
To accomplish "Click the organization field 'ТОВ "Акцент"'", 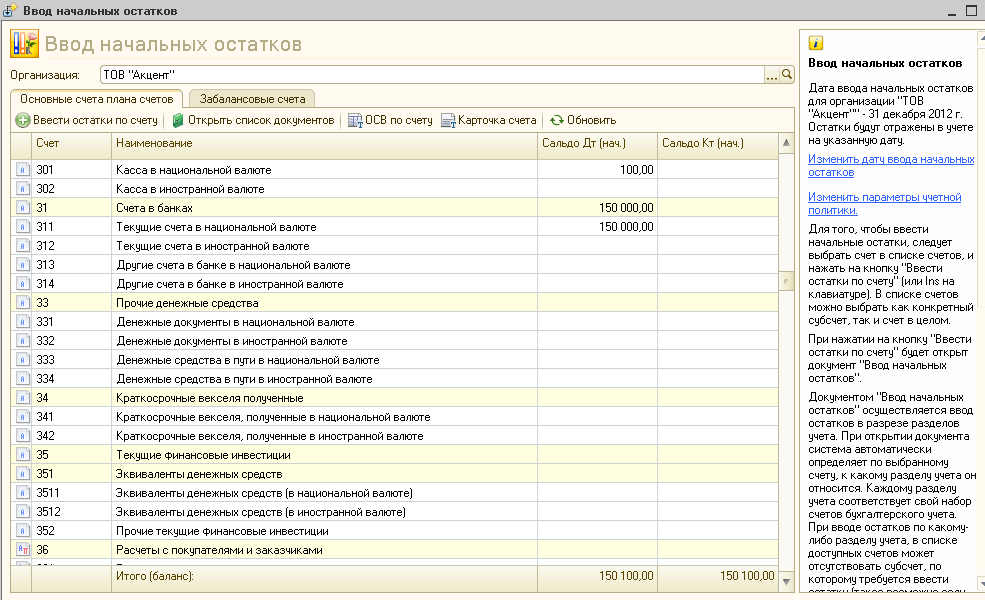I will click(432, 75).
